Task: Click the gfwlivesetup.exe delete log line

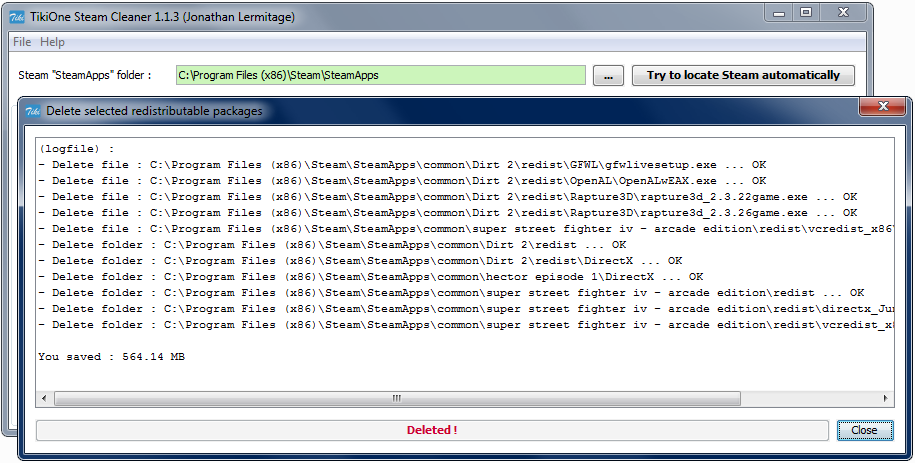Action: tap(402, 165)
